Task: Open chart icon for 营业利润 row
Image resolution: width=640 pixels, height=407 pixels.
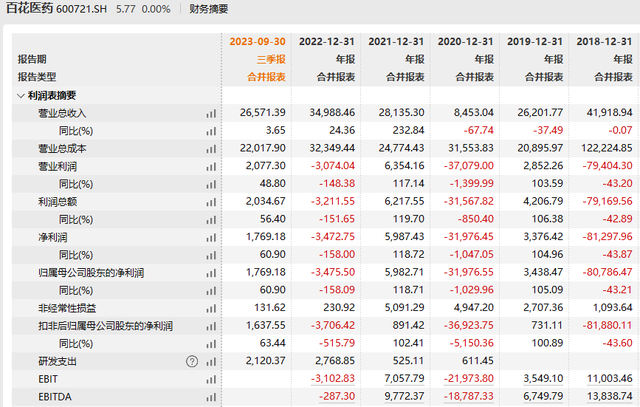Action: 211,167
